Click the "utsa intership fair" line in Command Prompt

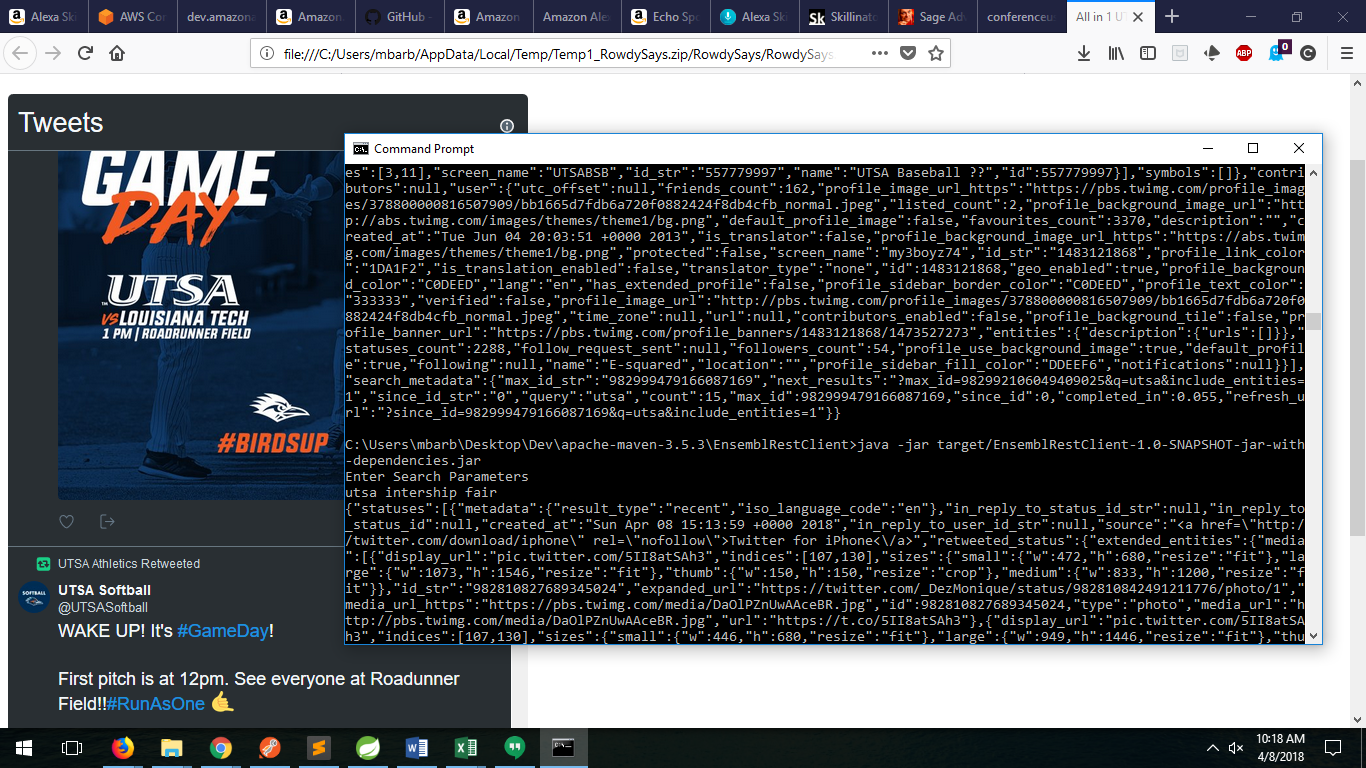420,492
